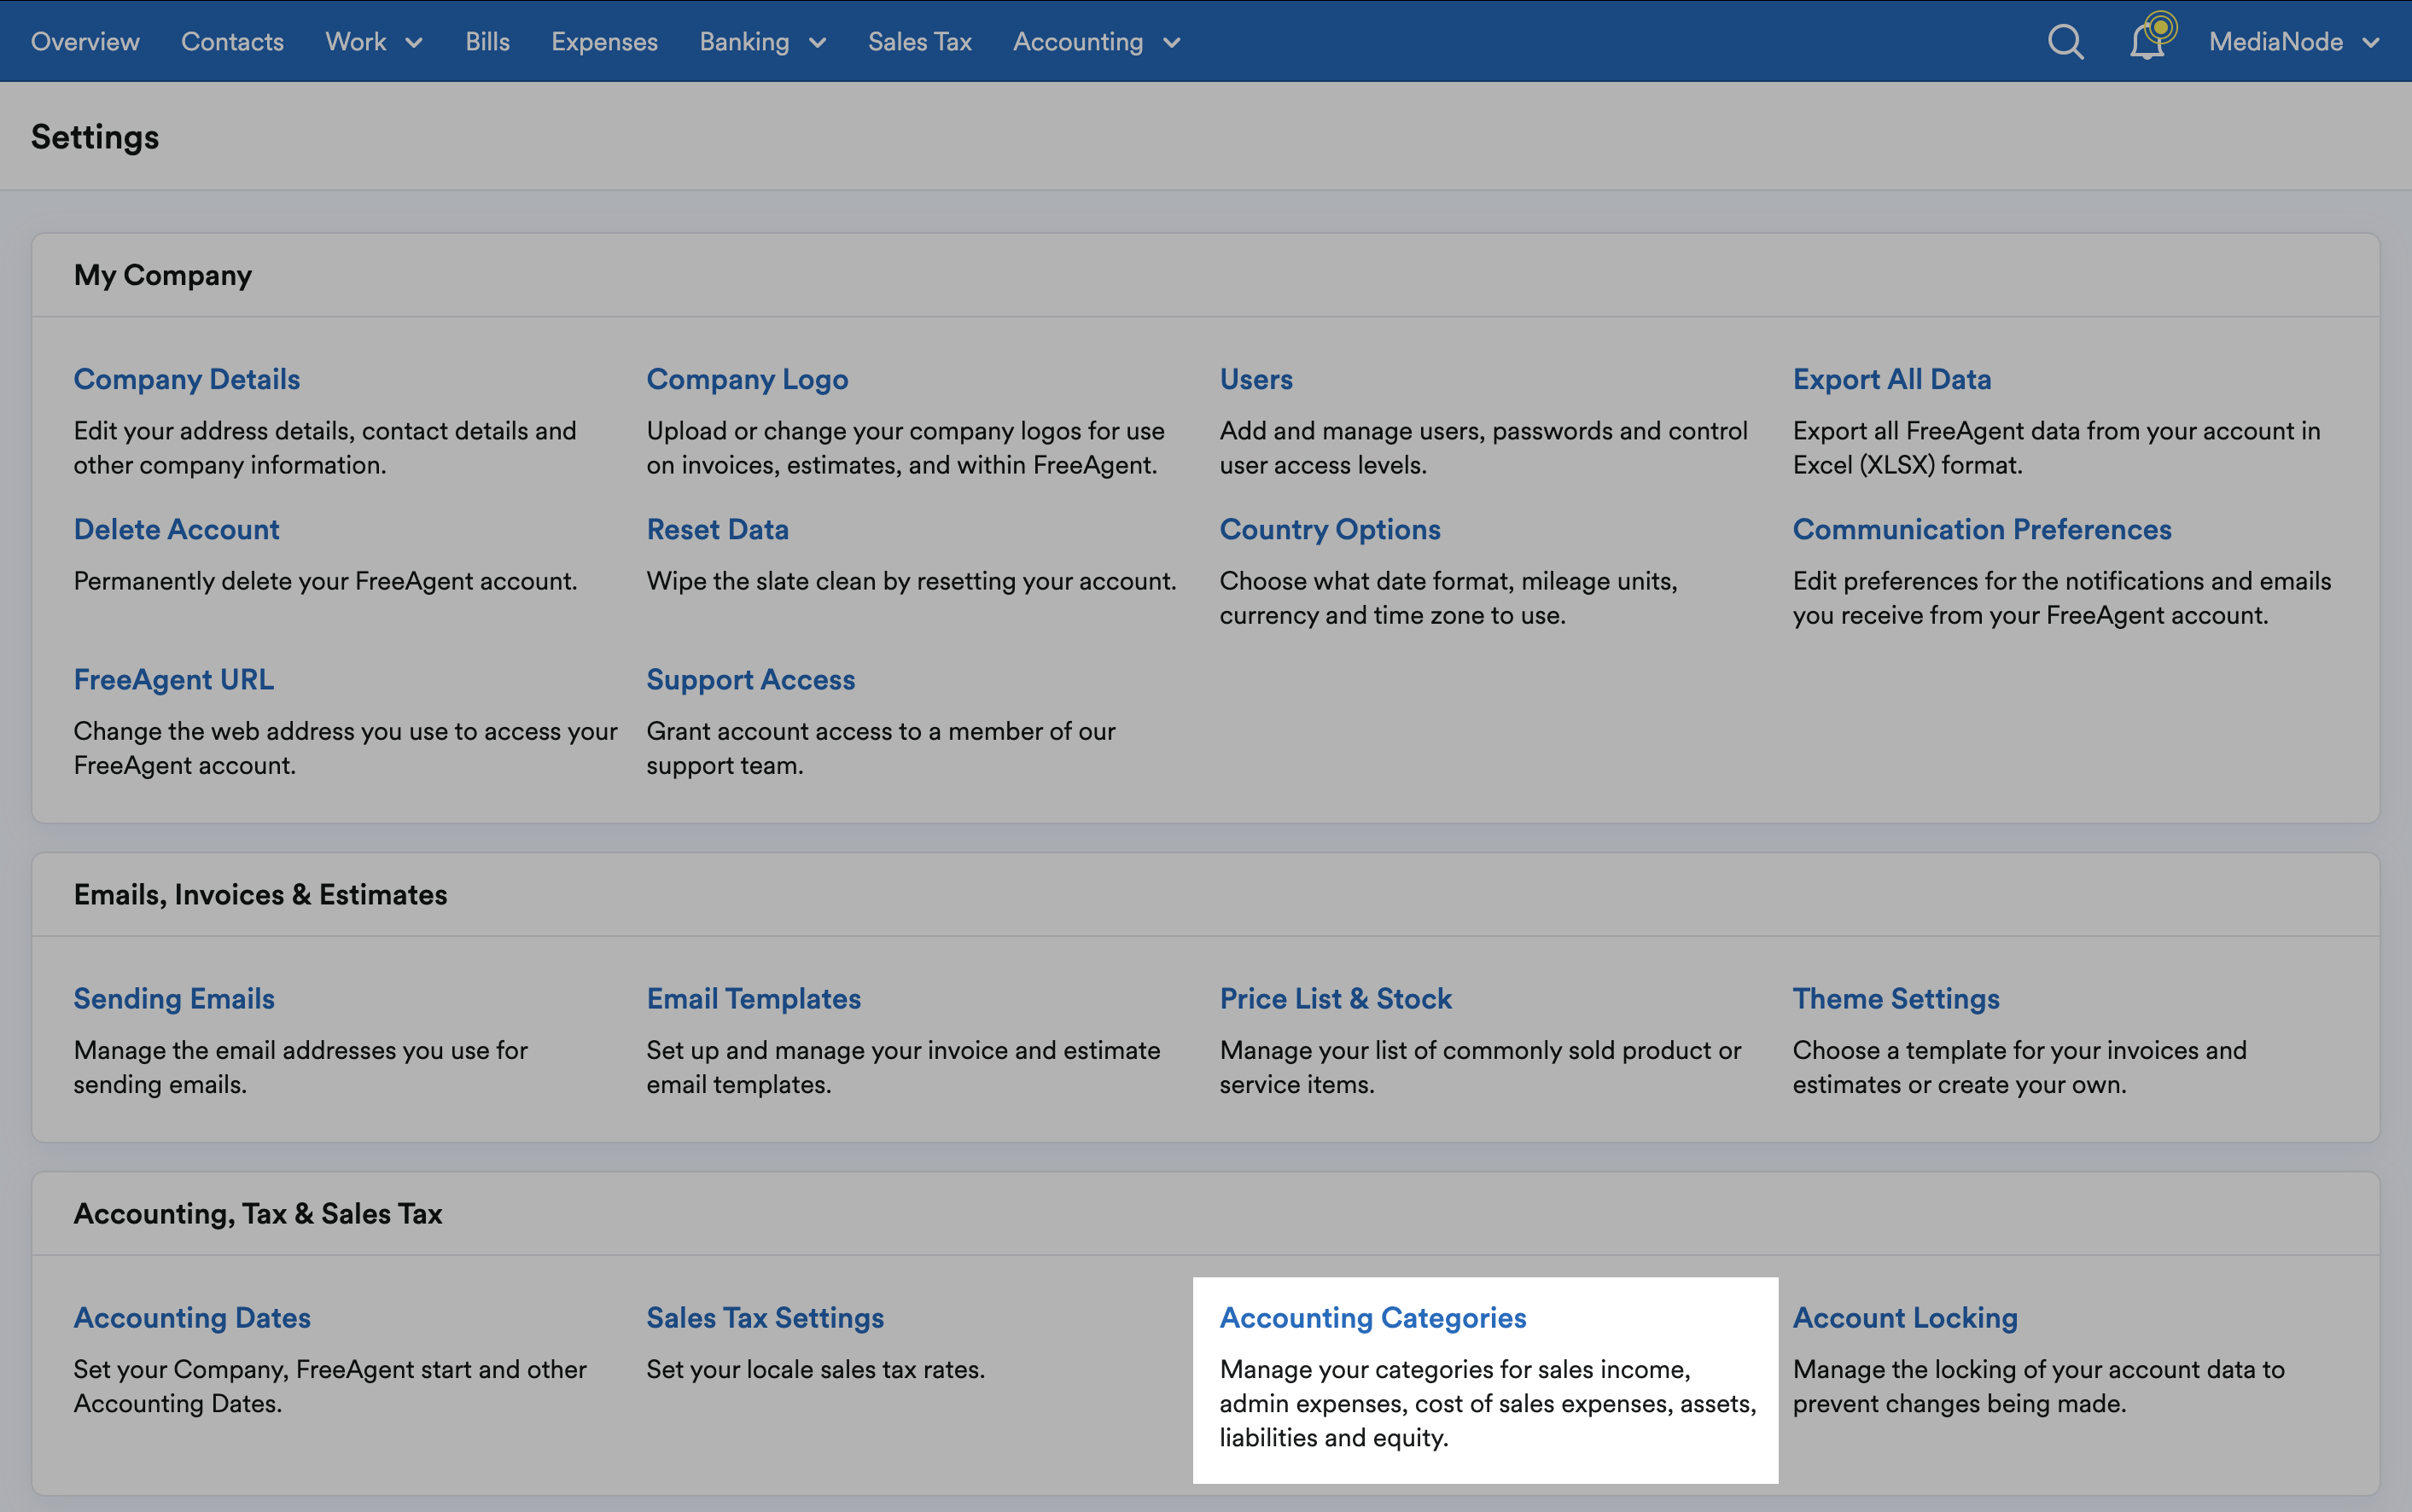Open the Company Details link
Viewport: 2412px width, 1512px height.
pyautogui.click(x=187, y=379)
